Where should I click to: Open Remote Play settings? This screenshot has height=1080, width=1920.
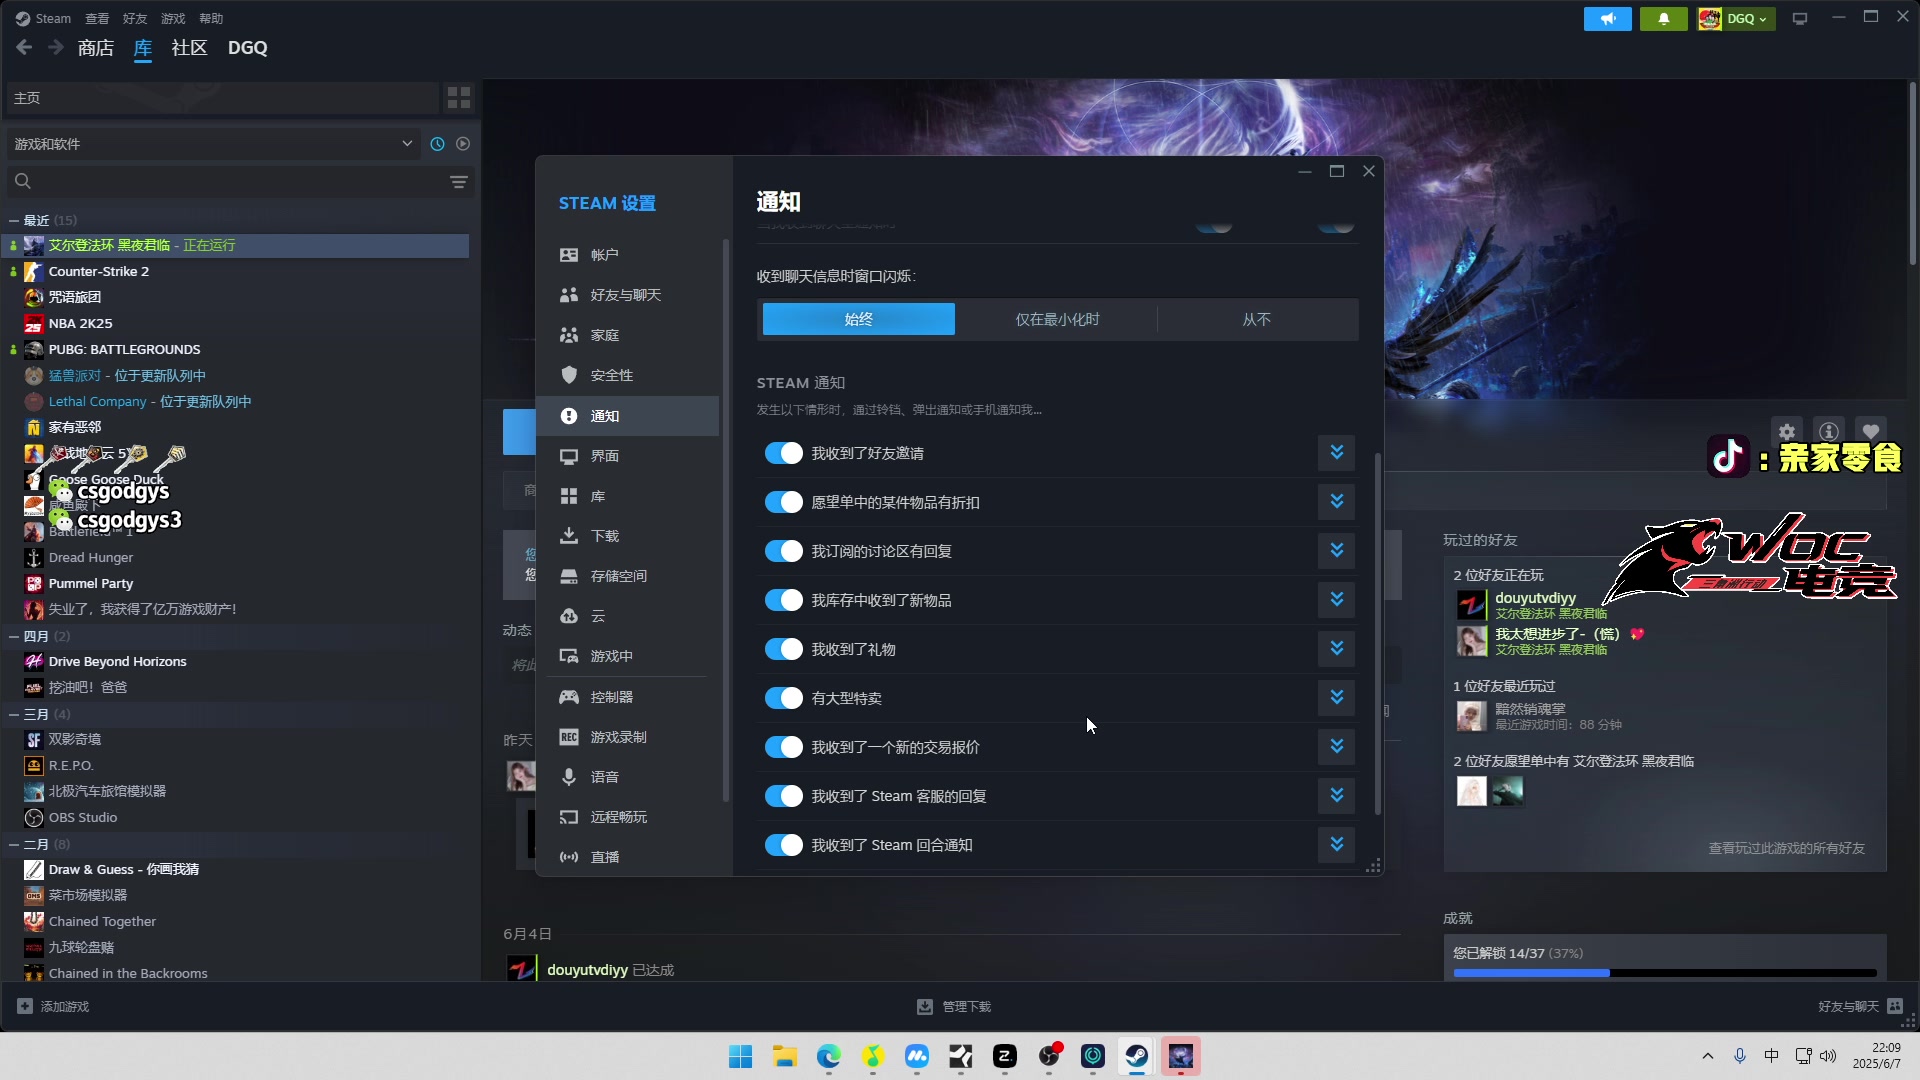(x=627, y=817)
